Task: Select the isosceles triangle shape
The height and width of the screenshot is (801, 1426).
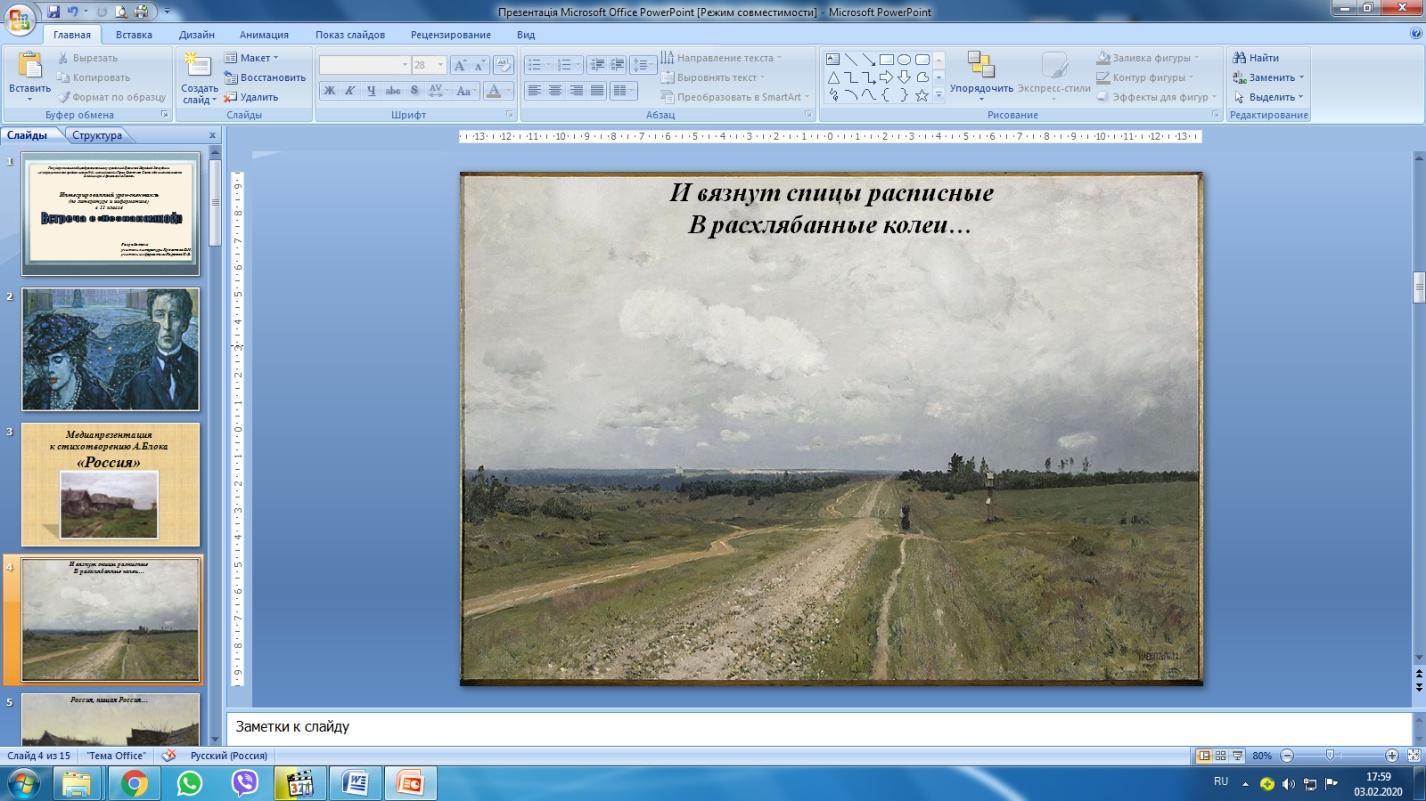Action: [x=833, y=77]
